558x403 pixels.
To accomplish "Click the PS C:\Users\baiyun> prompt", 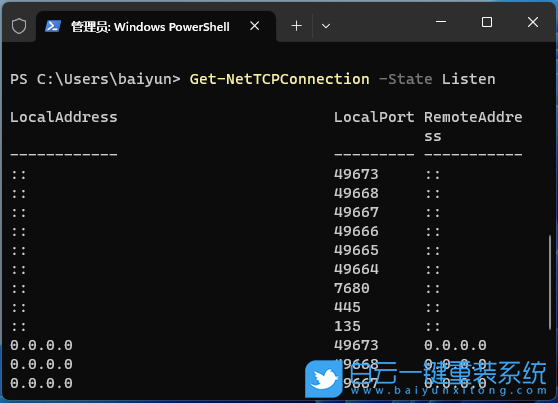I will pyautogui.click(x=95, y=79).
